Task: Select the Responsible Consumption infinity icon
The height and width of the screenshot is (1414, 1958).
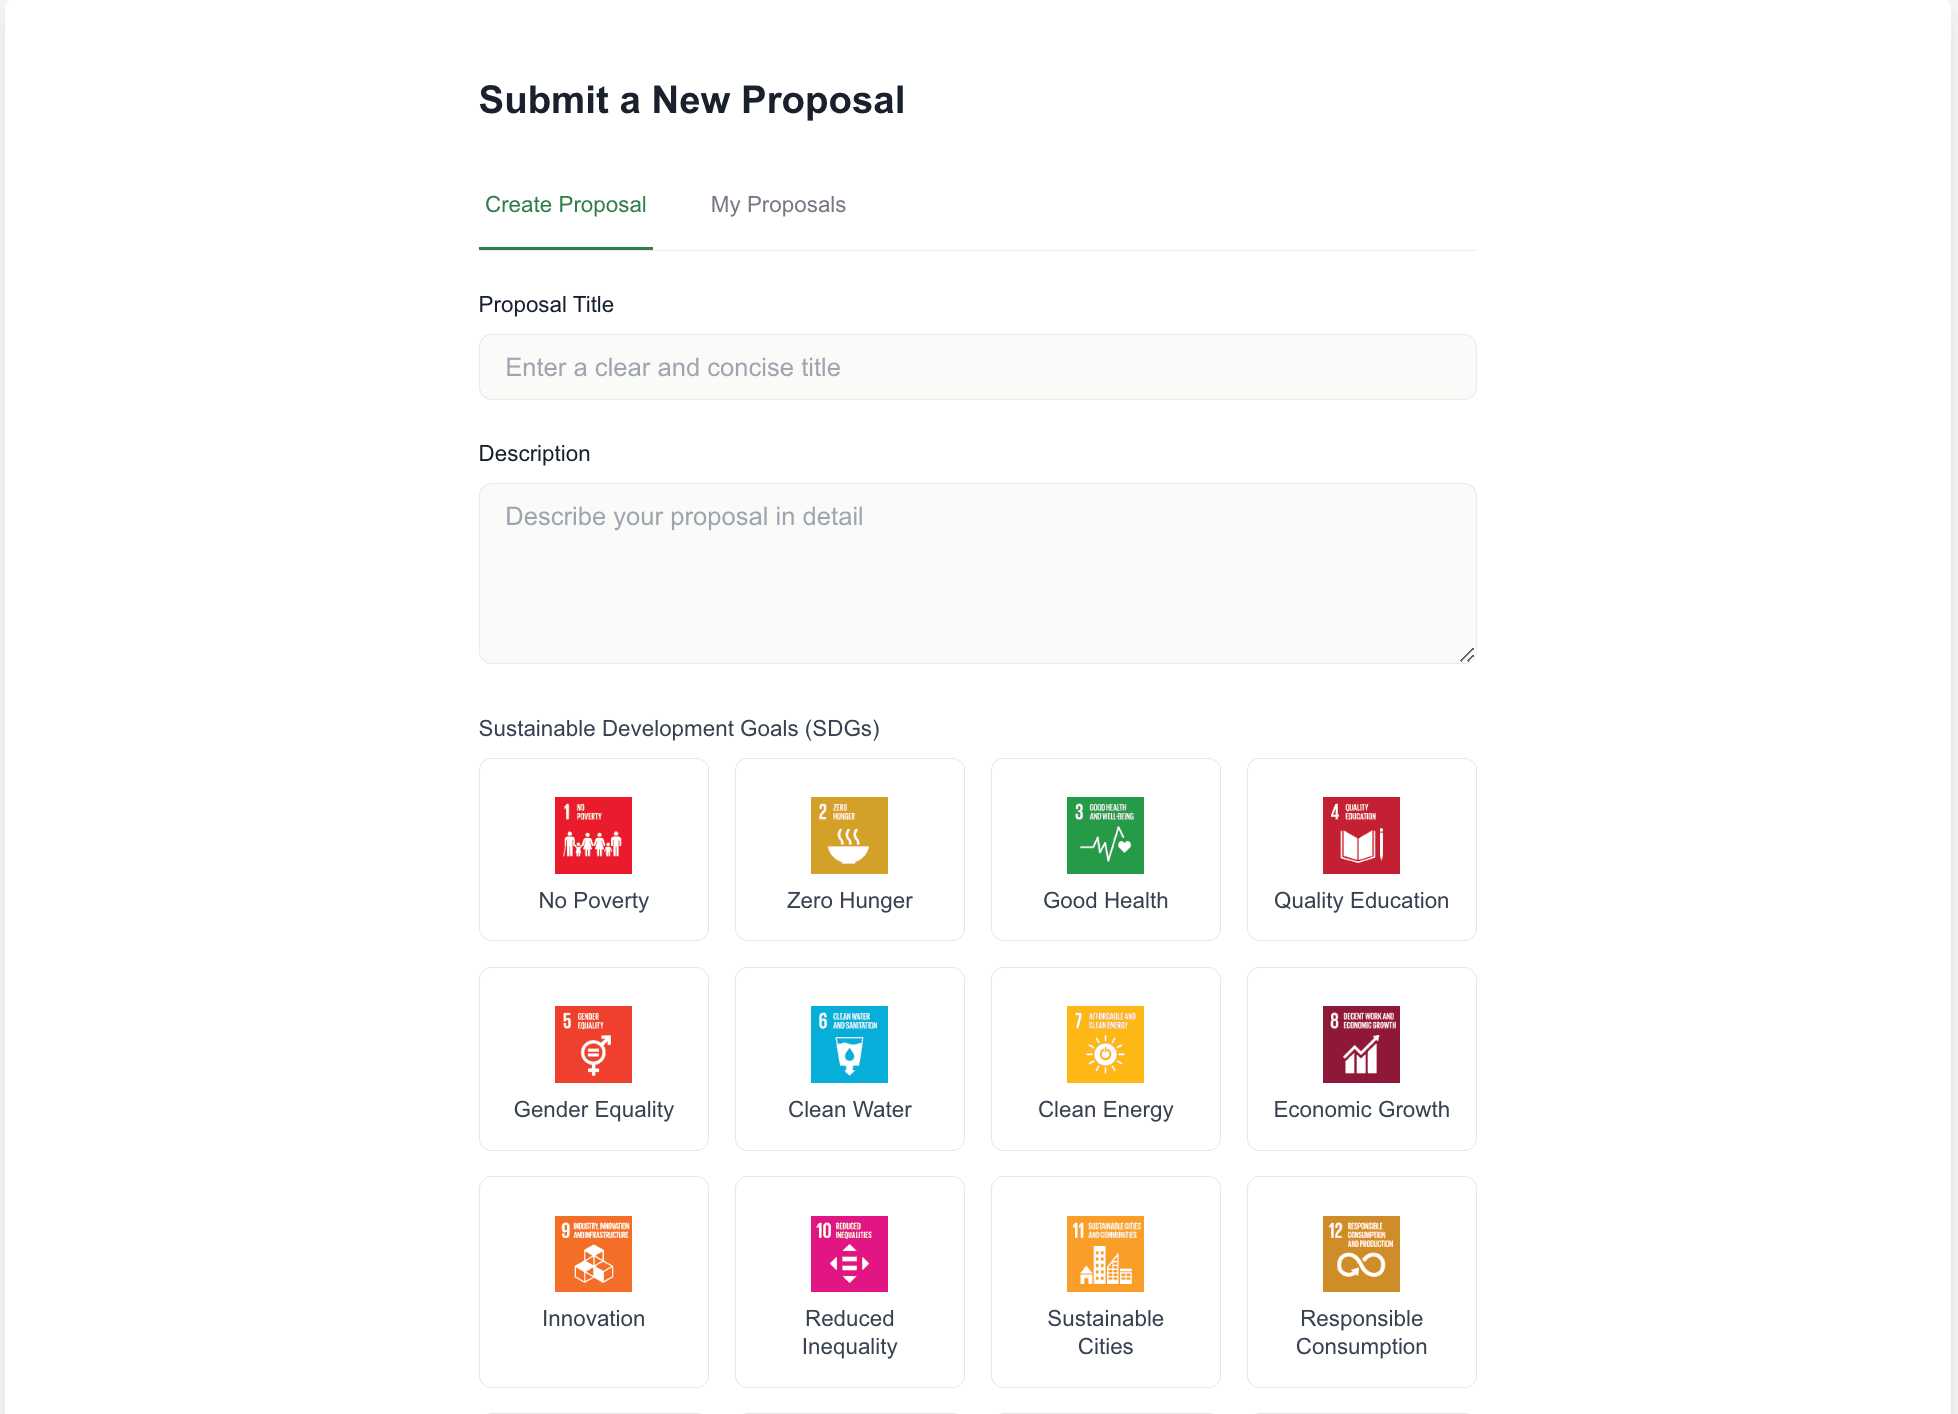Action: (1361, 1254)
